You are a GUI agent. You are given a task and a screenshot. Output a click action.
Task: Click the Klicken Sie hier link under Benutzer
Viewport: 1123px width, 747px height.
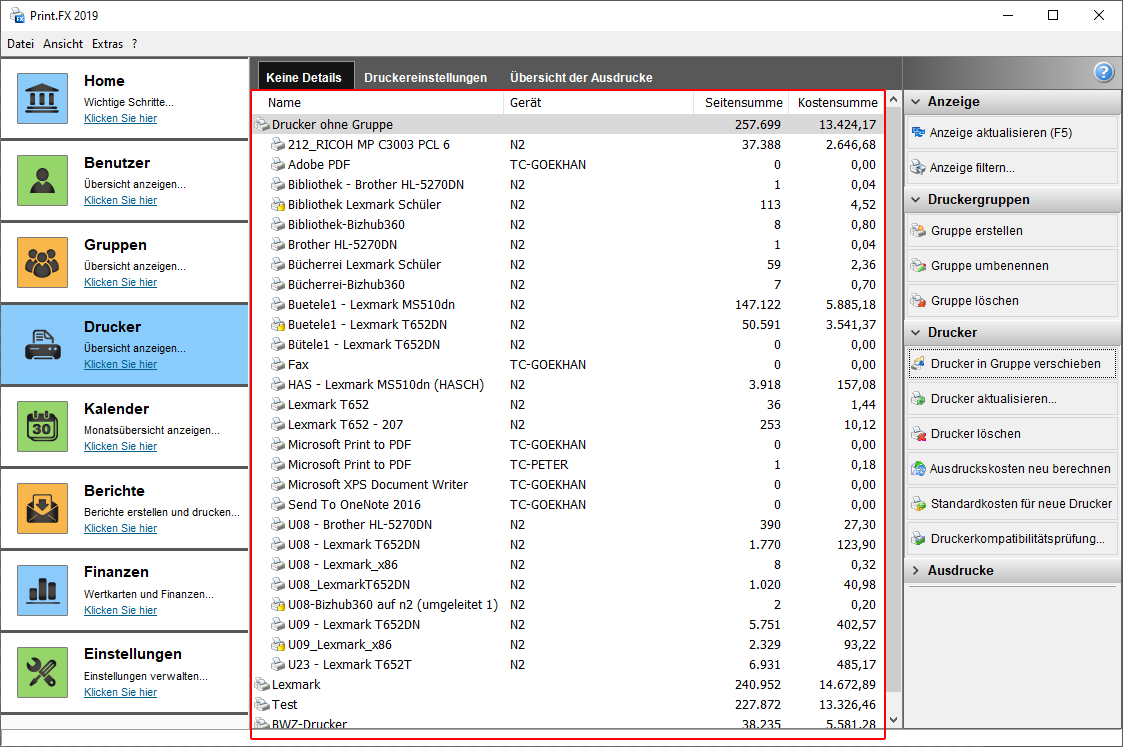pos(120,201)
